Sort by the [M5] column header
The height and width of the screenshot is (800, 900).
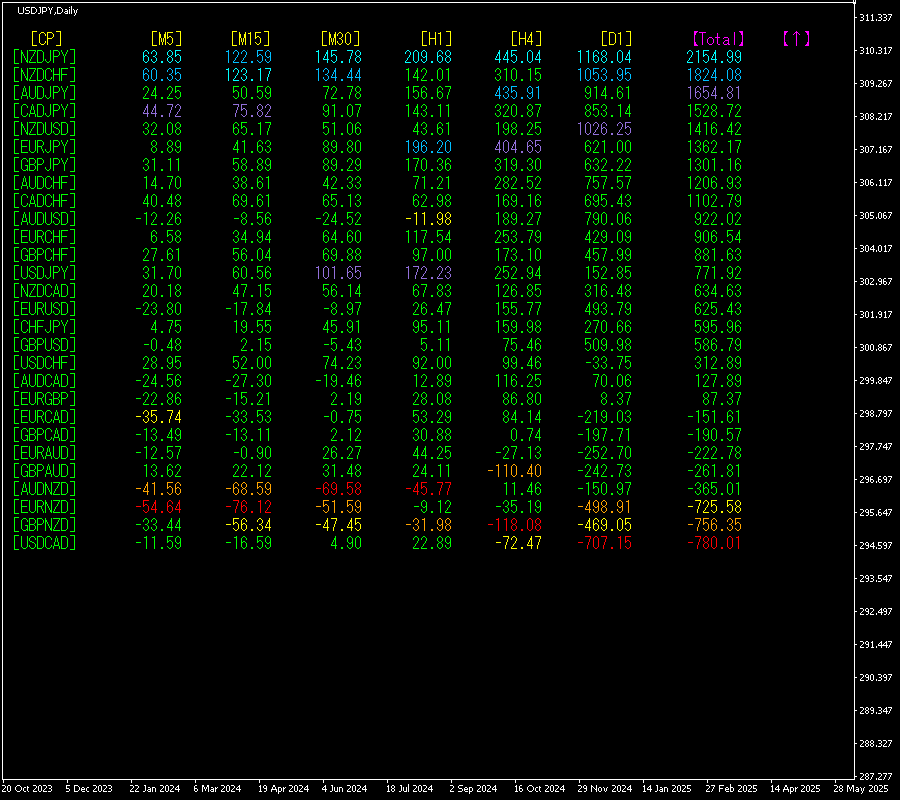(x=166, y=39)
